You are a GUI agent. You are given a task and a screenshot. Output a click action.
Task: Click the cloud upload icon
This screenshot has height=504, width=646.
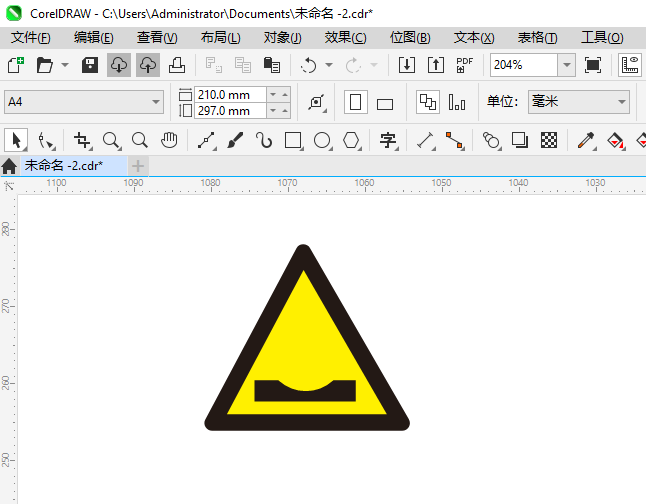click(148, 65)
